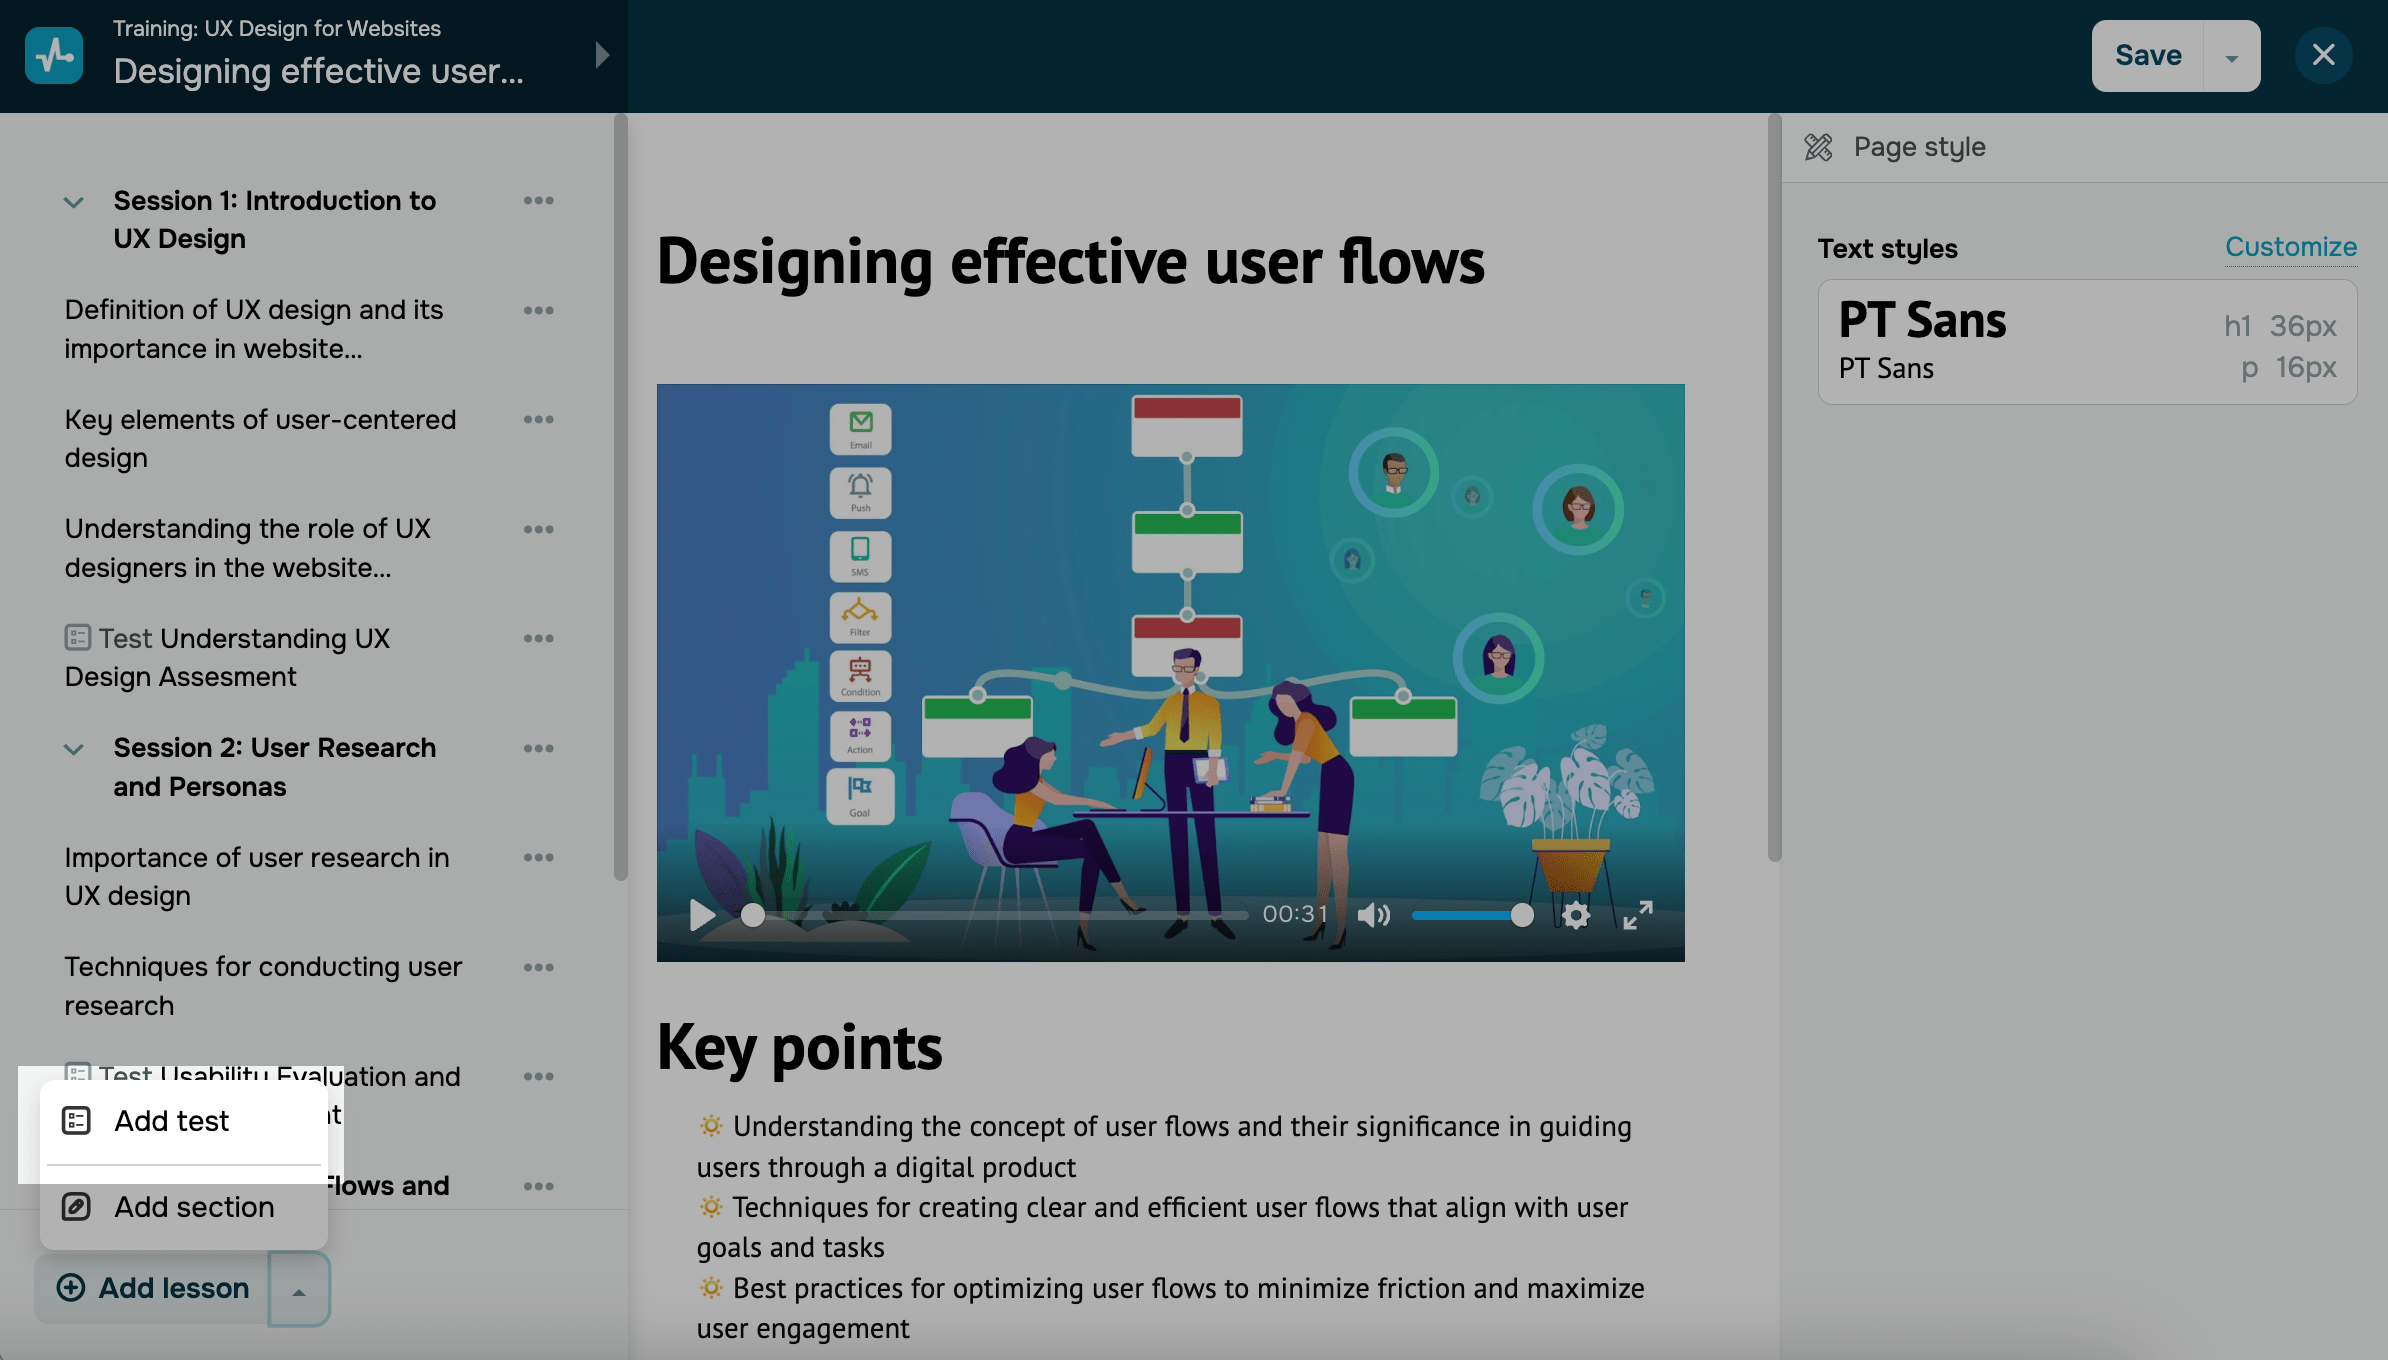Choose Add section from popup menu
Image resolution: width=2388 pixels, height=1360 pixels.
coord(194,1207)
